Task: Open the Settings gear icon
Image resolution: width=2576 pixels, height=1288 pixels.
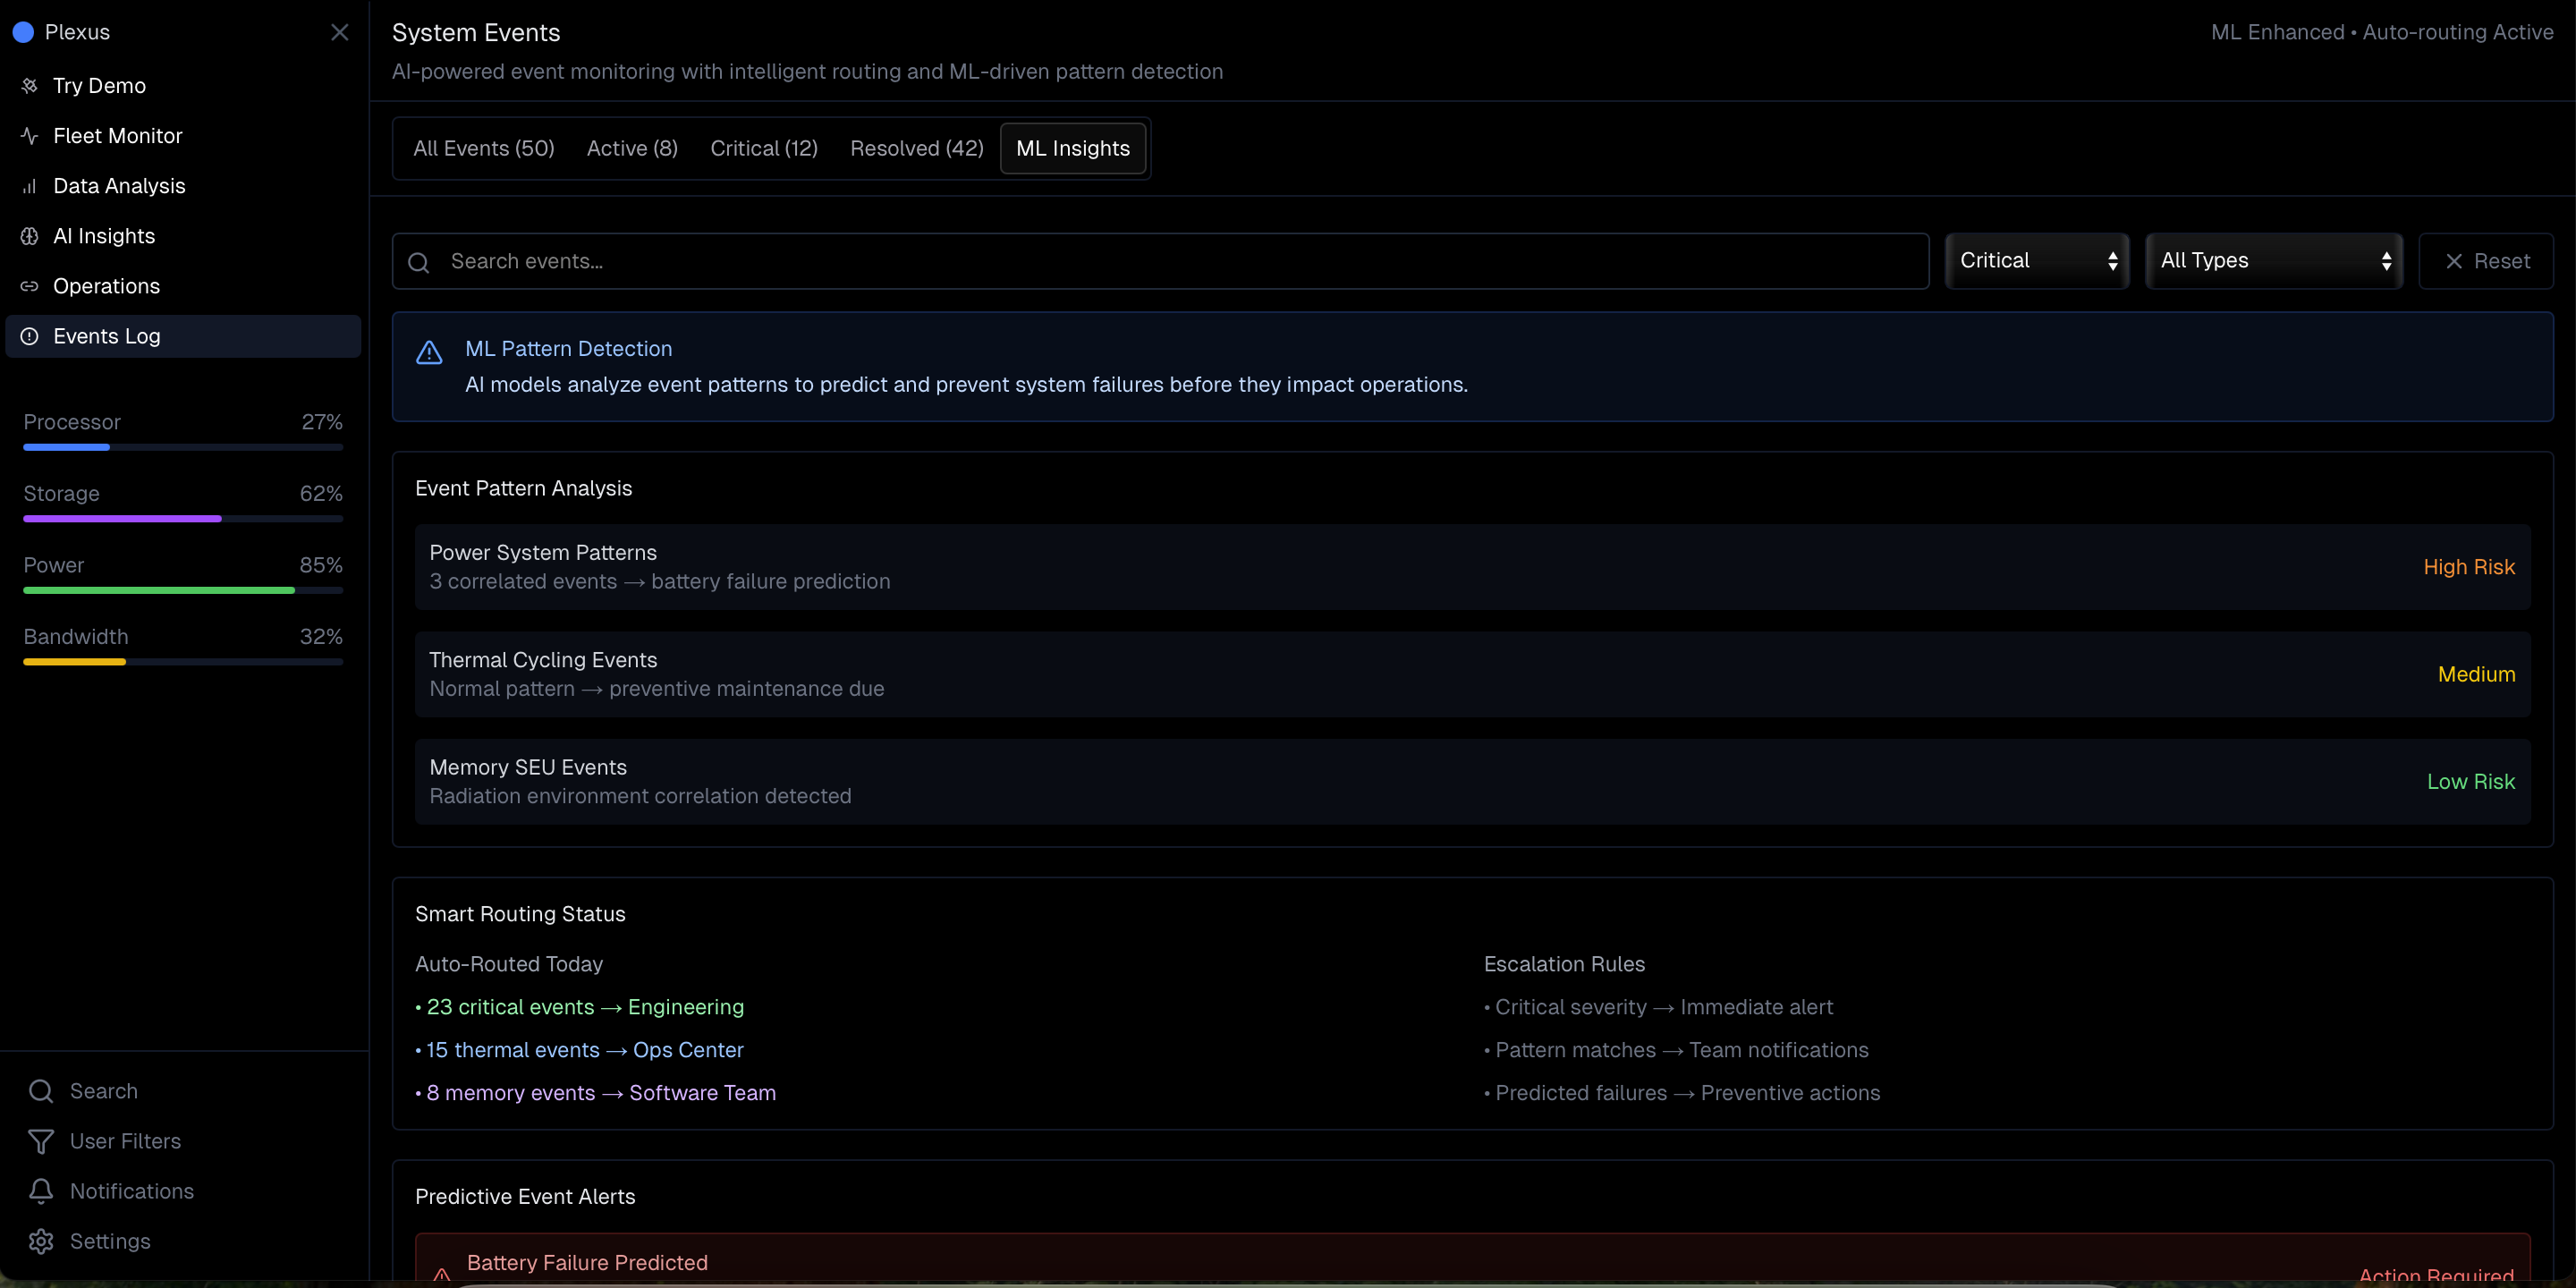Action: (41, 1241)
